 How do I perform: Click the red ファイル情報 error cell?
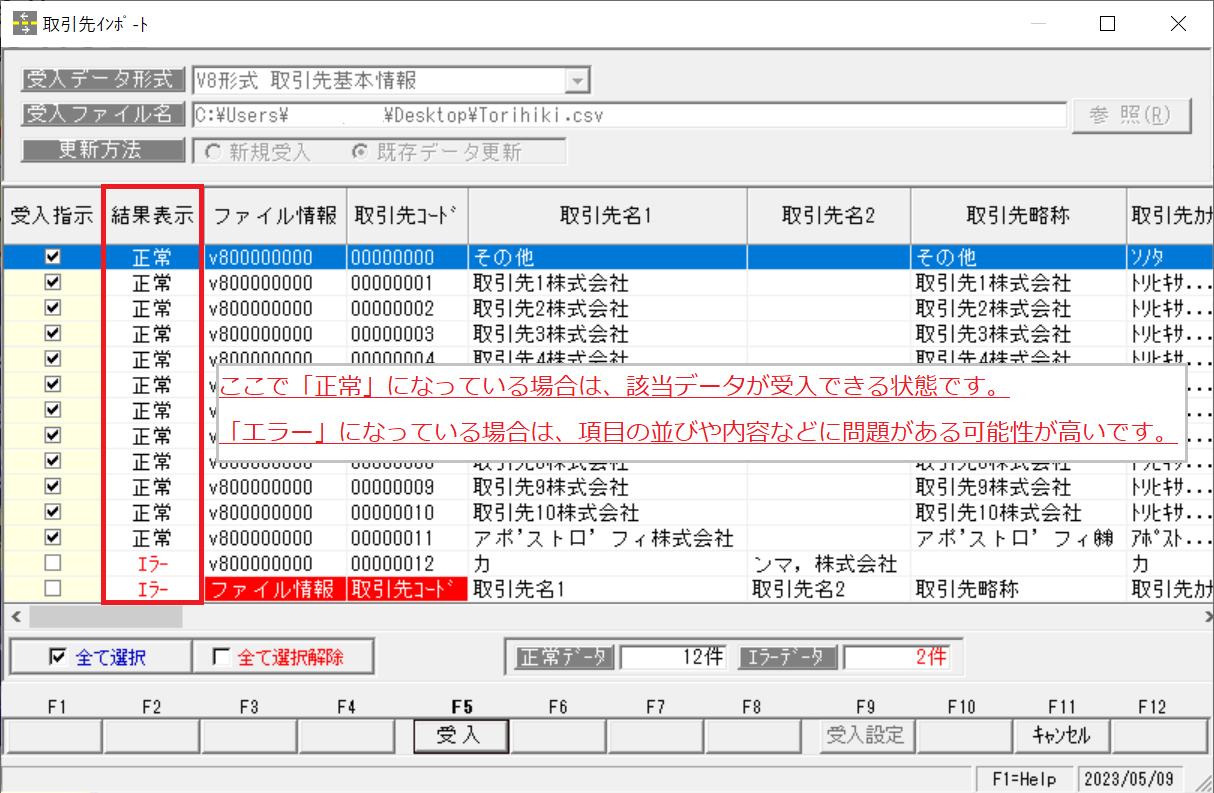click(x=275, y=589)
